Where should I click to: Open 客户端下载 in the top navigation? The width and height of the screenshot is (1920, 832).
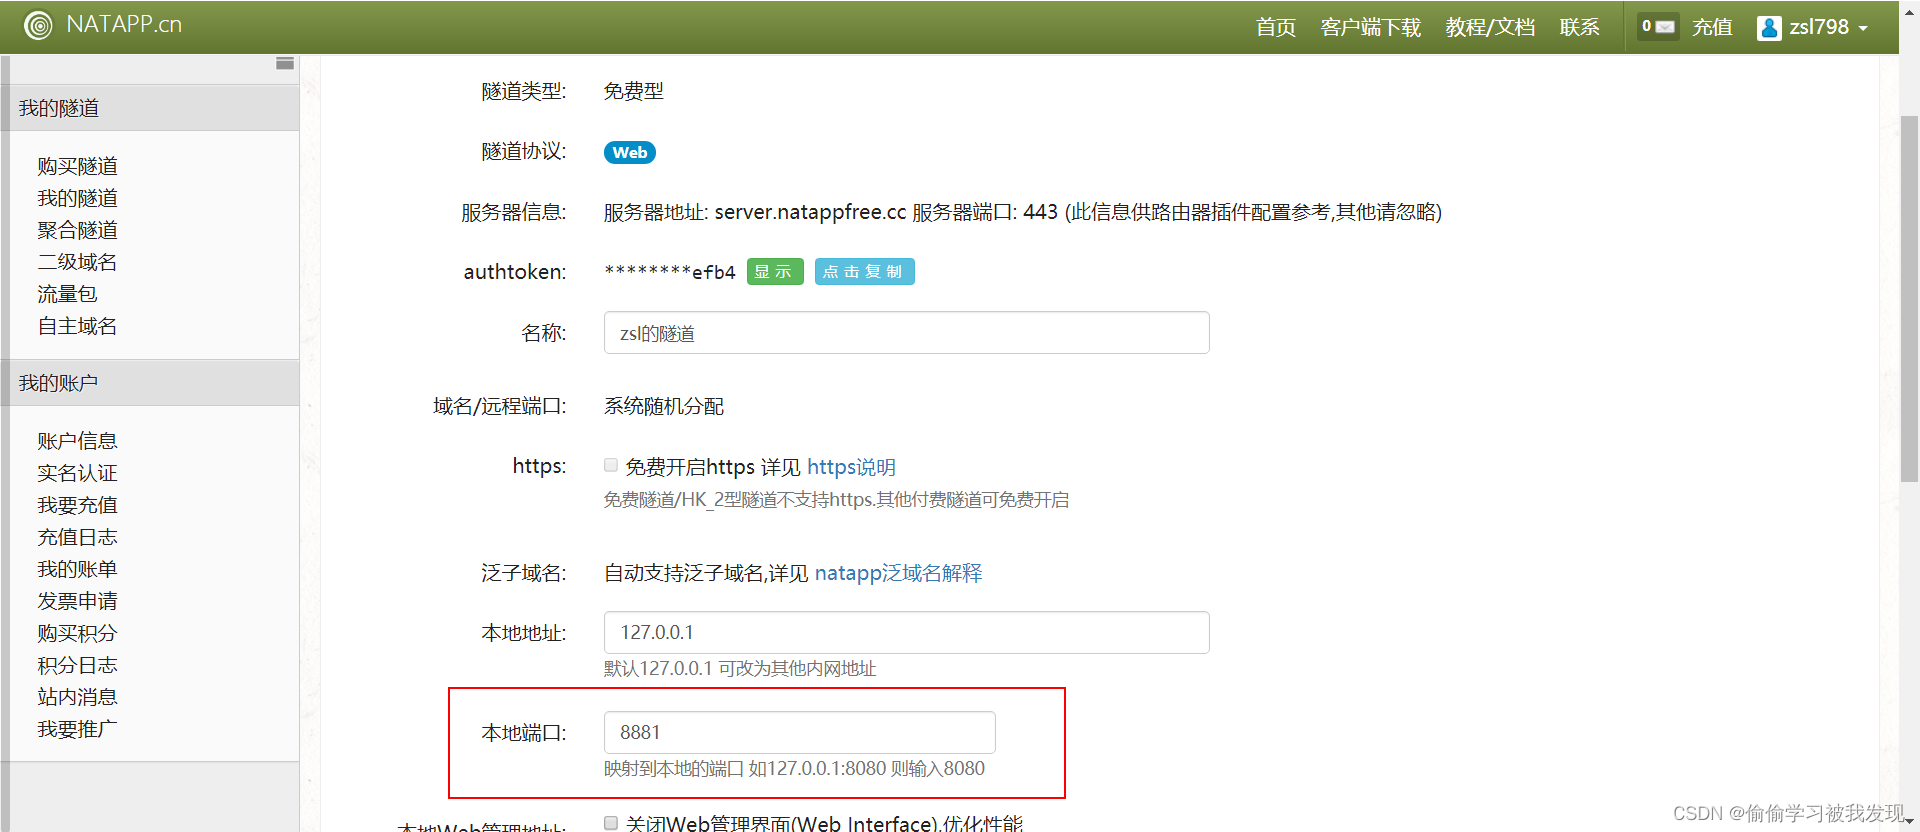pos(1370,27)
